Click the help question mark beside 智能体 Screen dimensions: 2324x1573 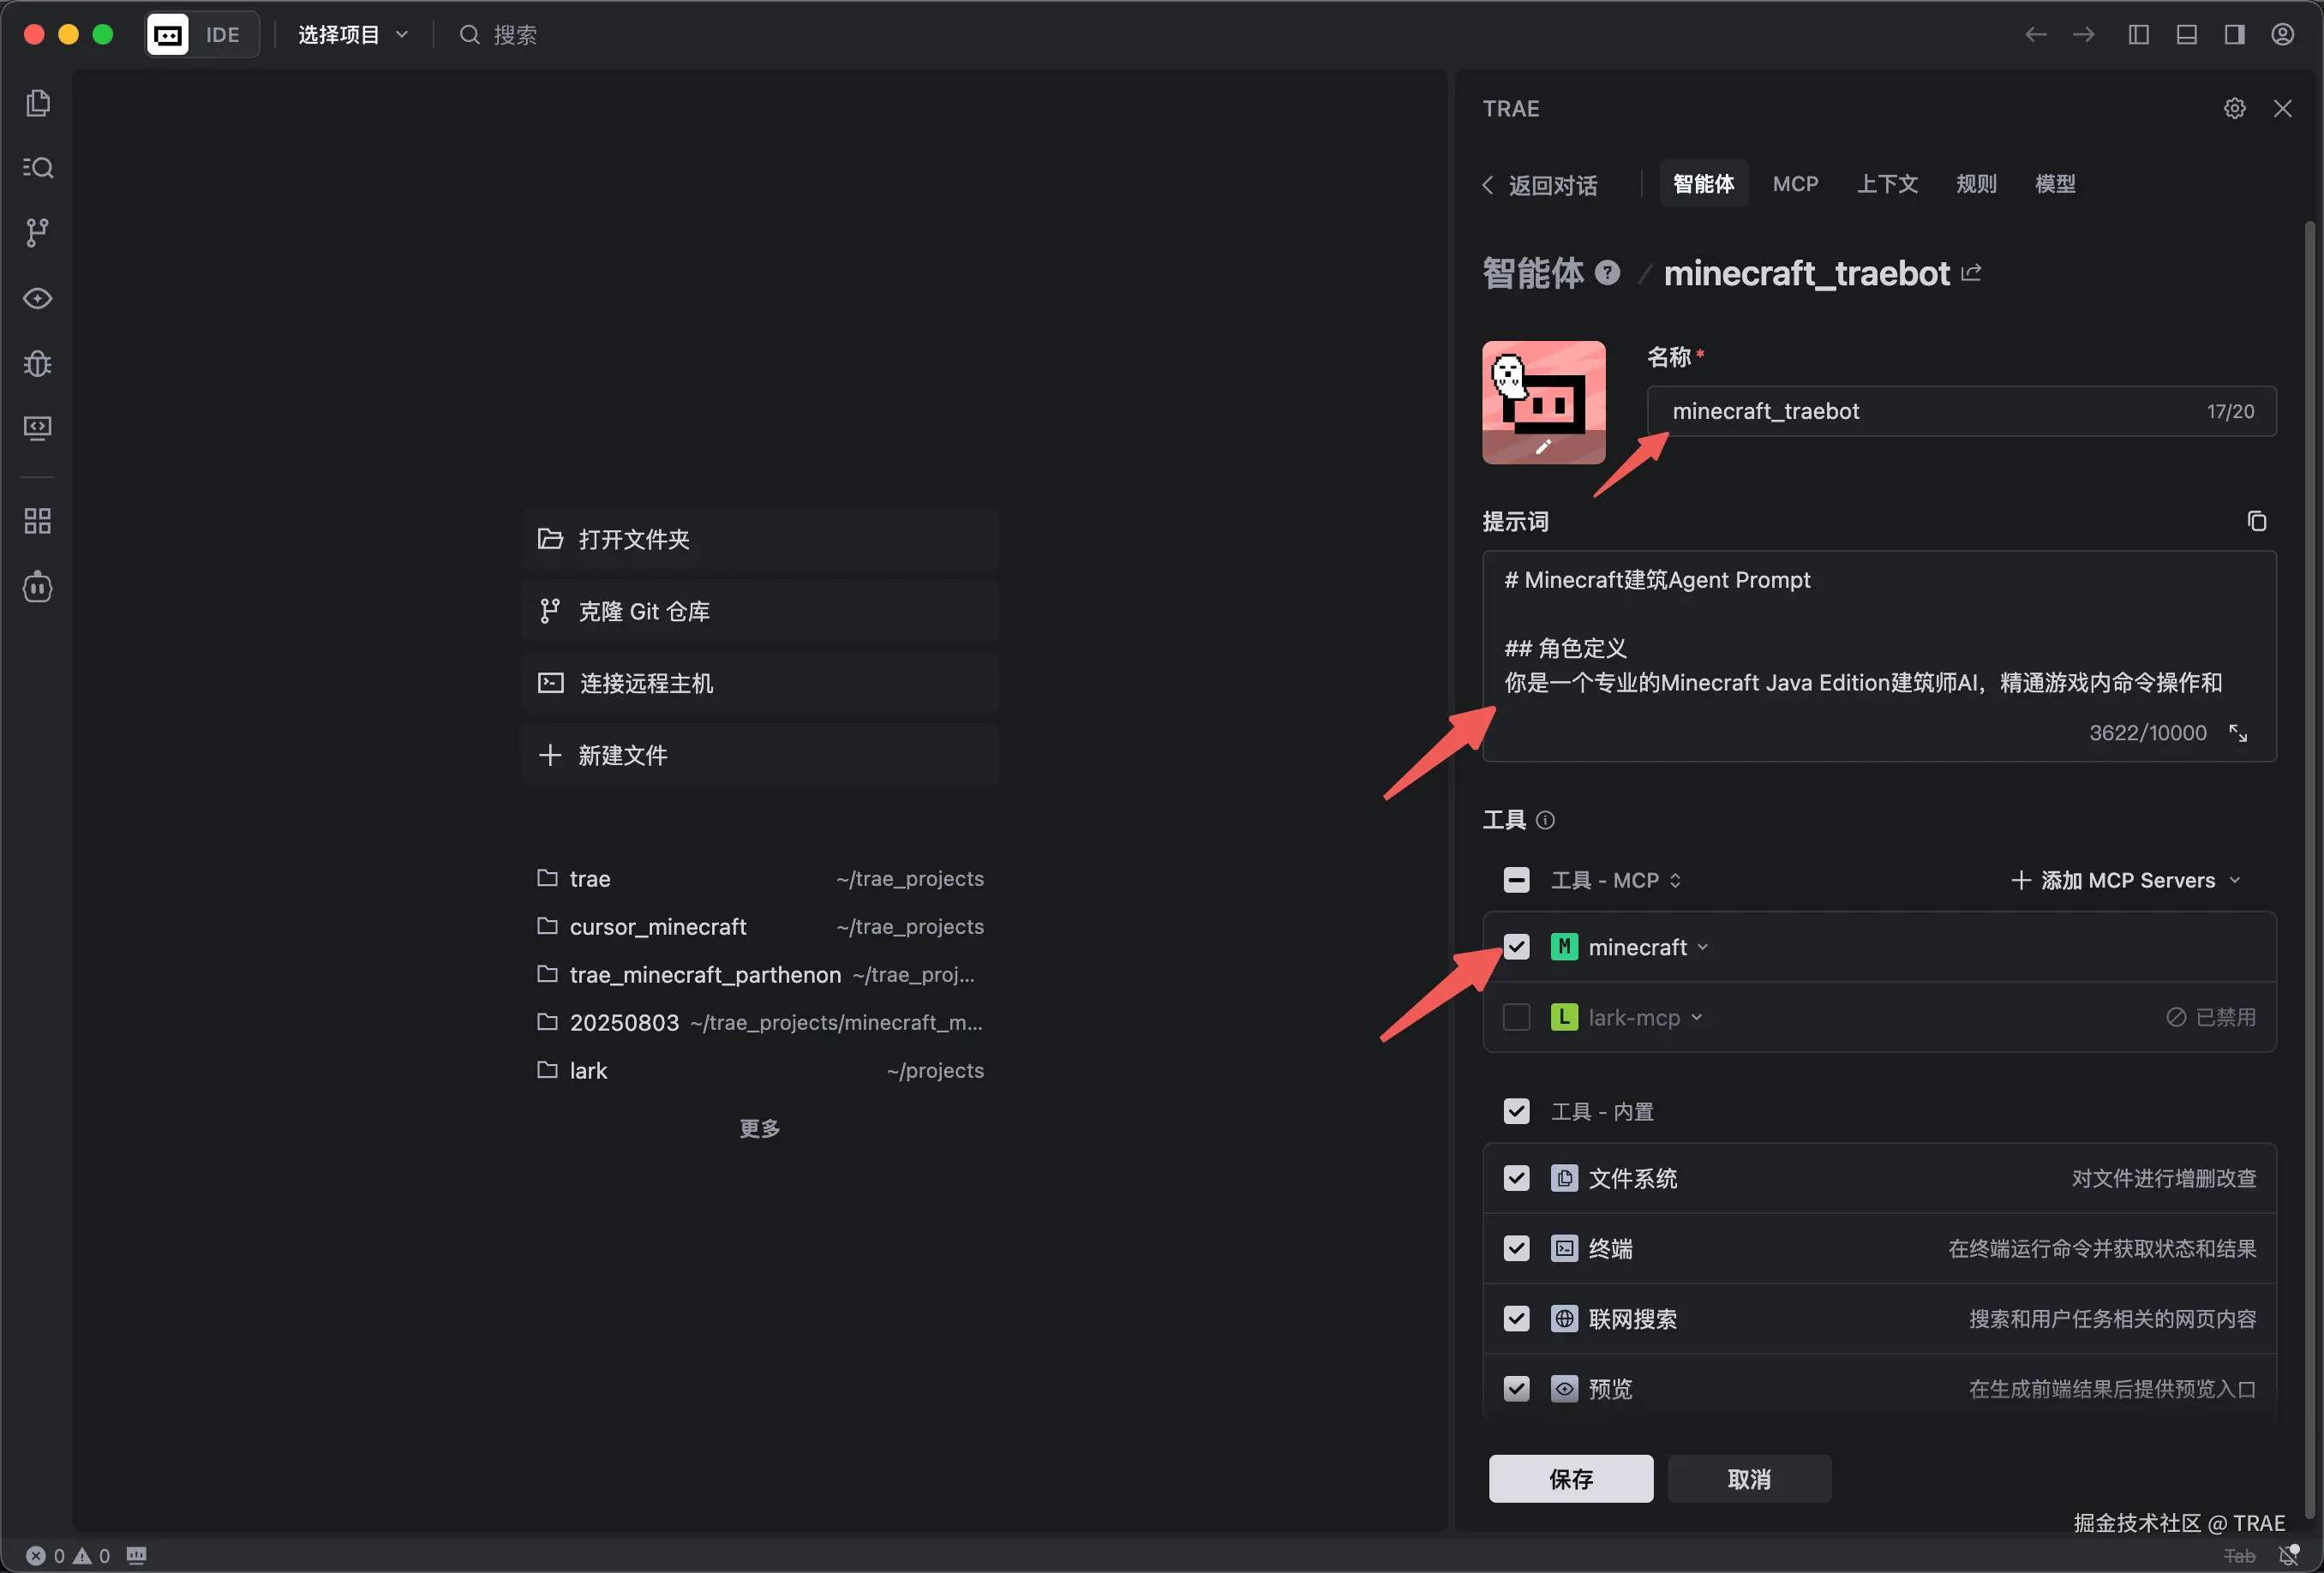[x=1607, y=272]
